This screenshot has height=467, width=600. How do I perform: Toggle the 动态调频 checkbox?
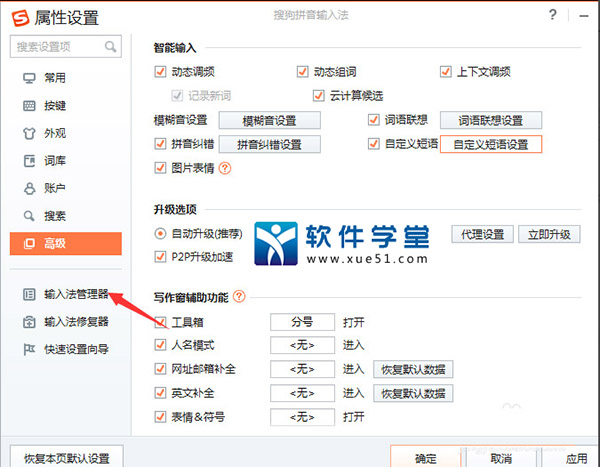[160, 72]
